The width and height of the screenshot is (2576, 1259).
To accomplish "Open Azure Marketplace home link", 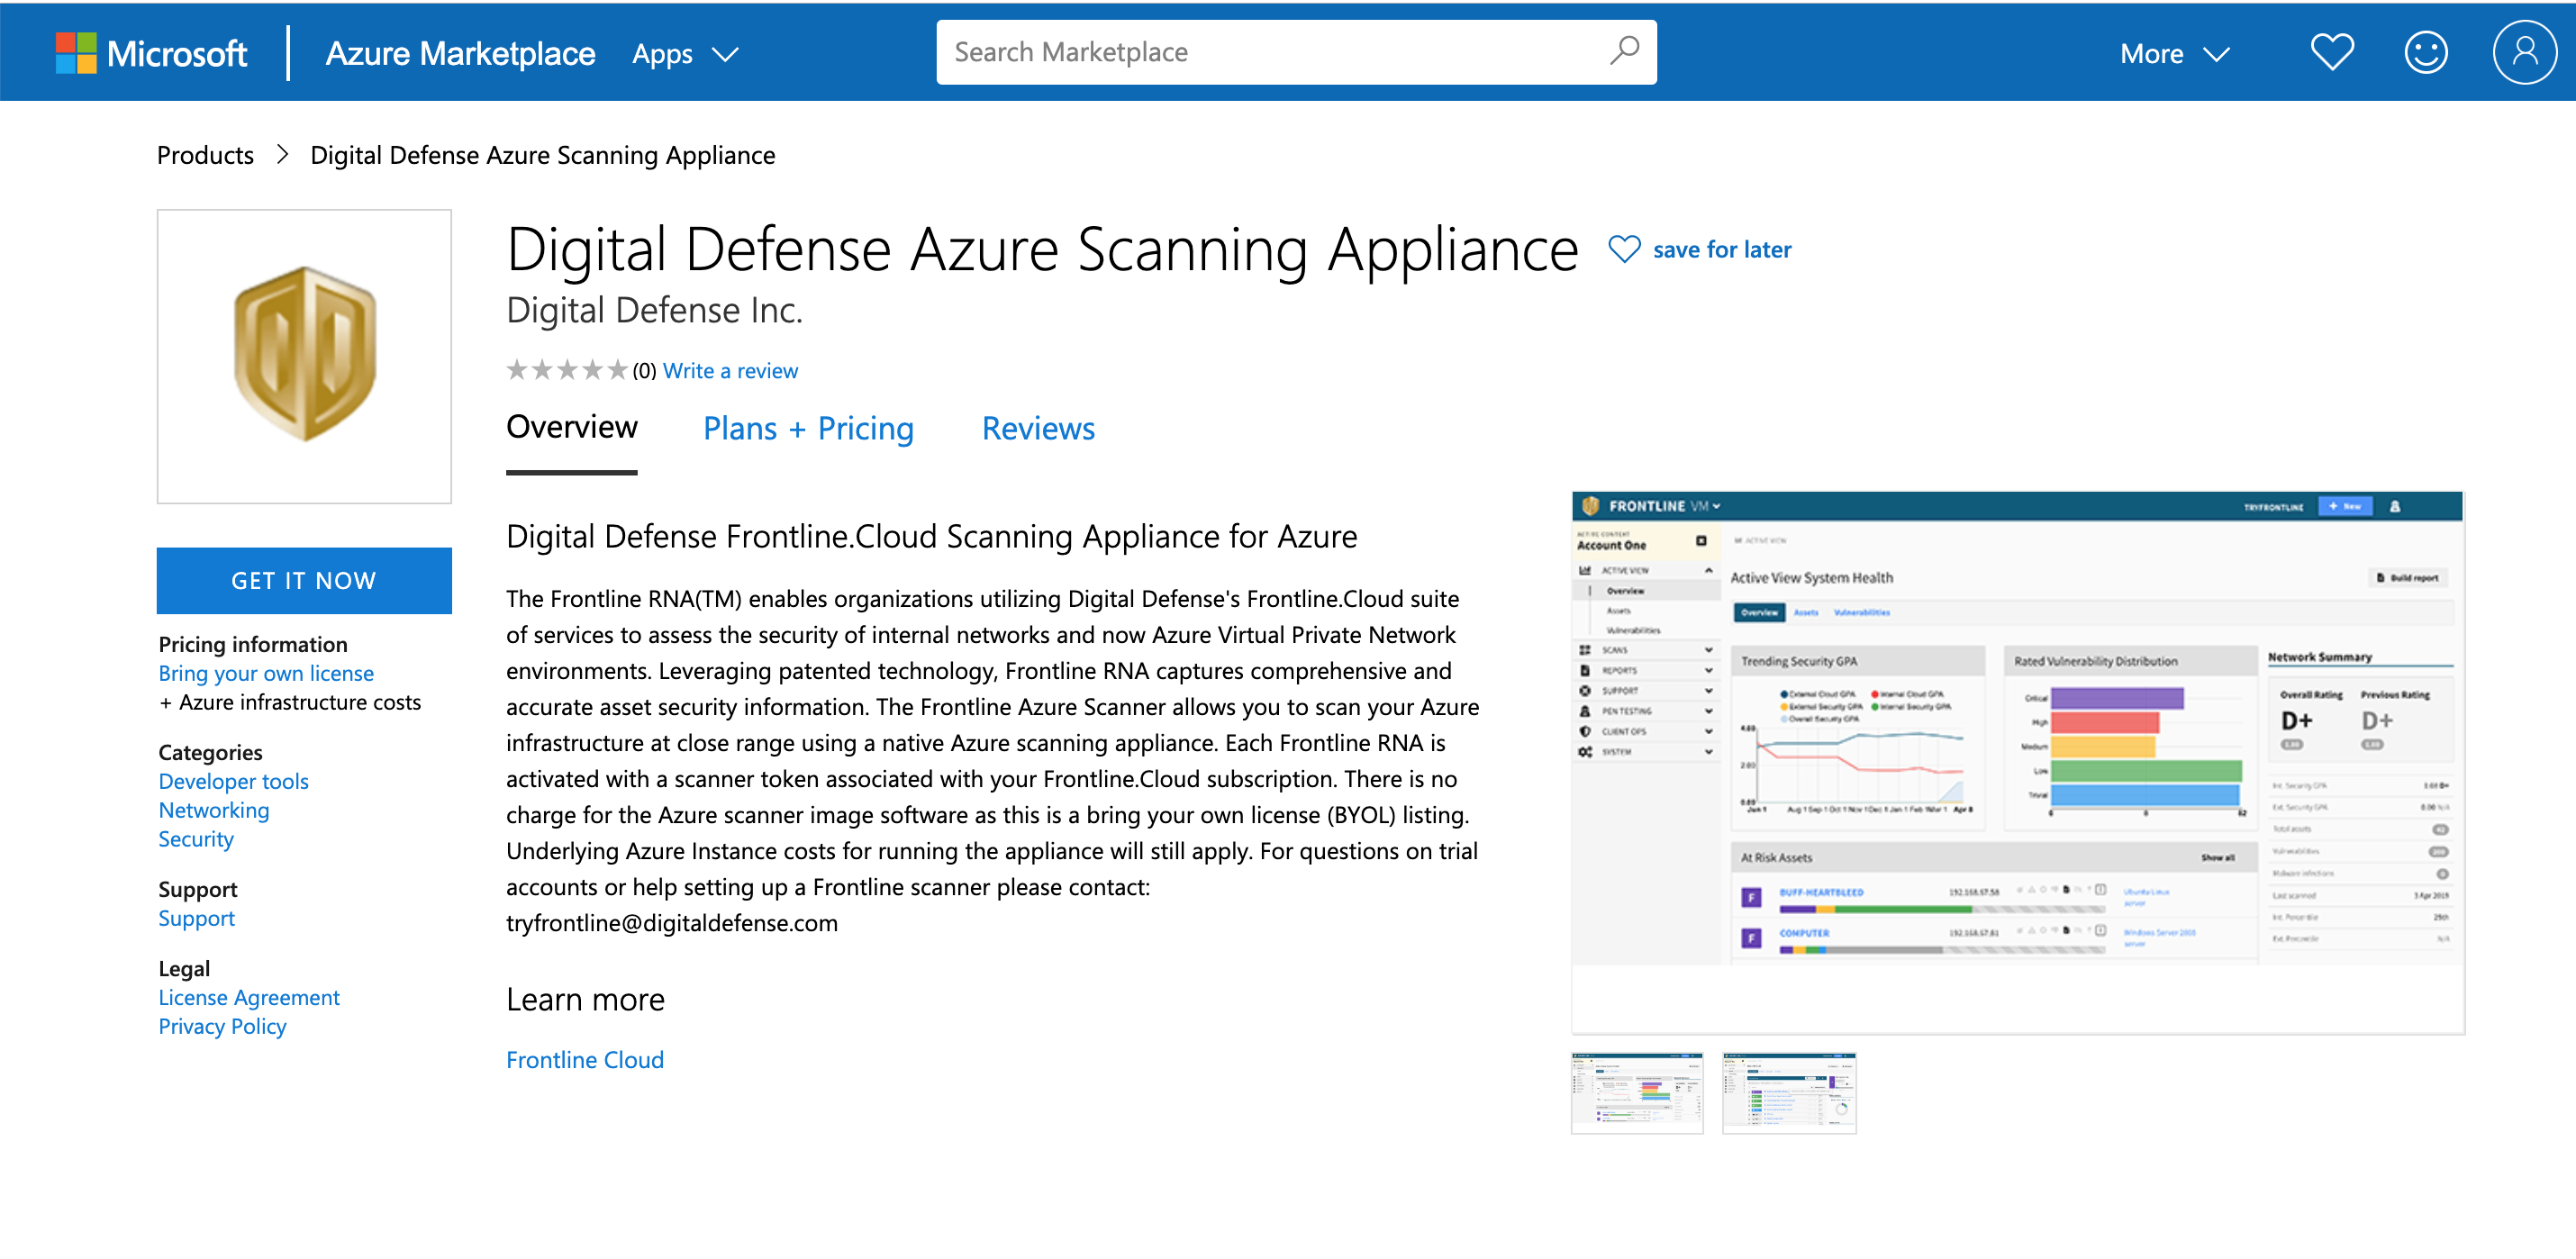I will pos(460,53).
